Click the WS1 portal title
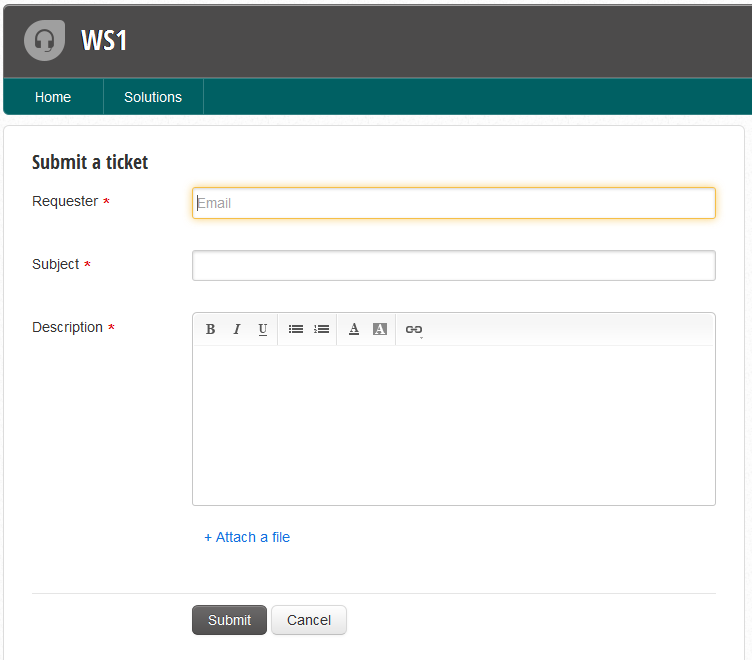 coord(104,41)
